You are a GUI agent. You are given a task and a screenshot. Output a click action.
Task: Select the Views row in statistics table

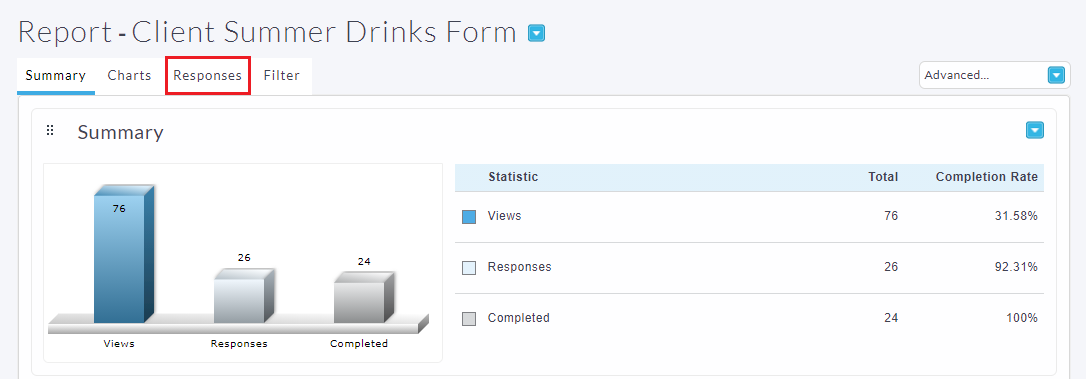[x=749, y=217]
